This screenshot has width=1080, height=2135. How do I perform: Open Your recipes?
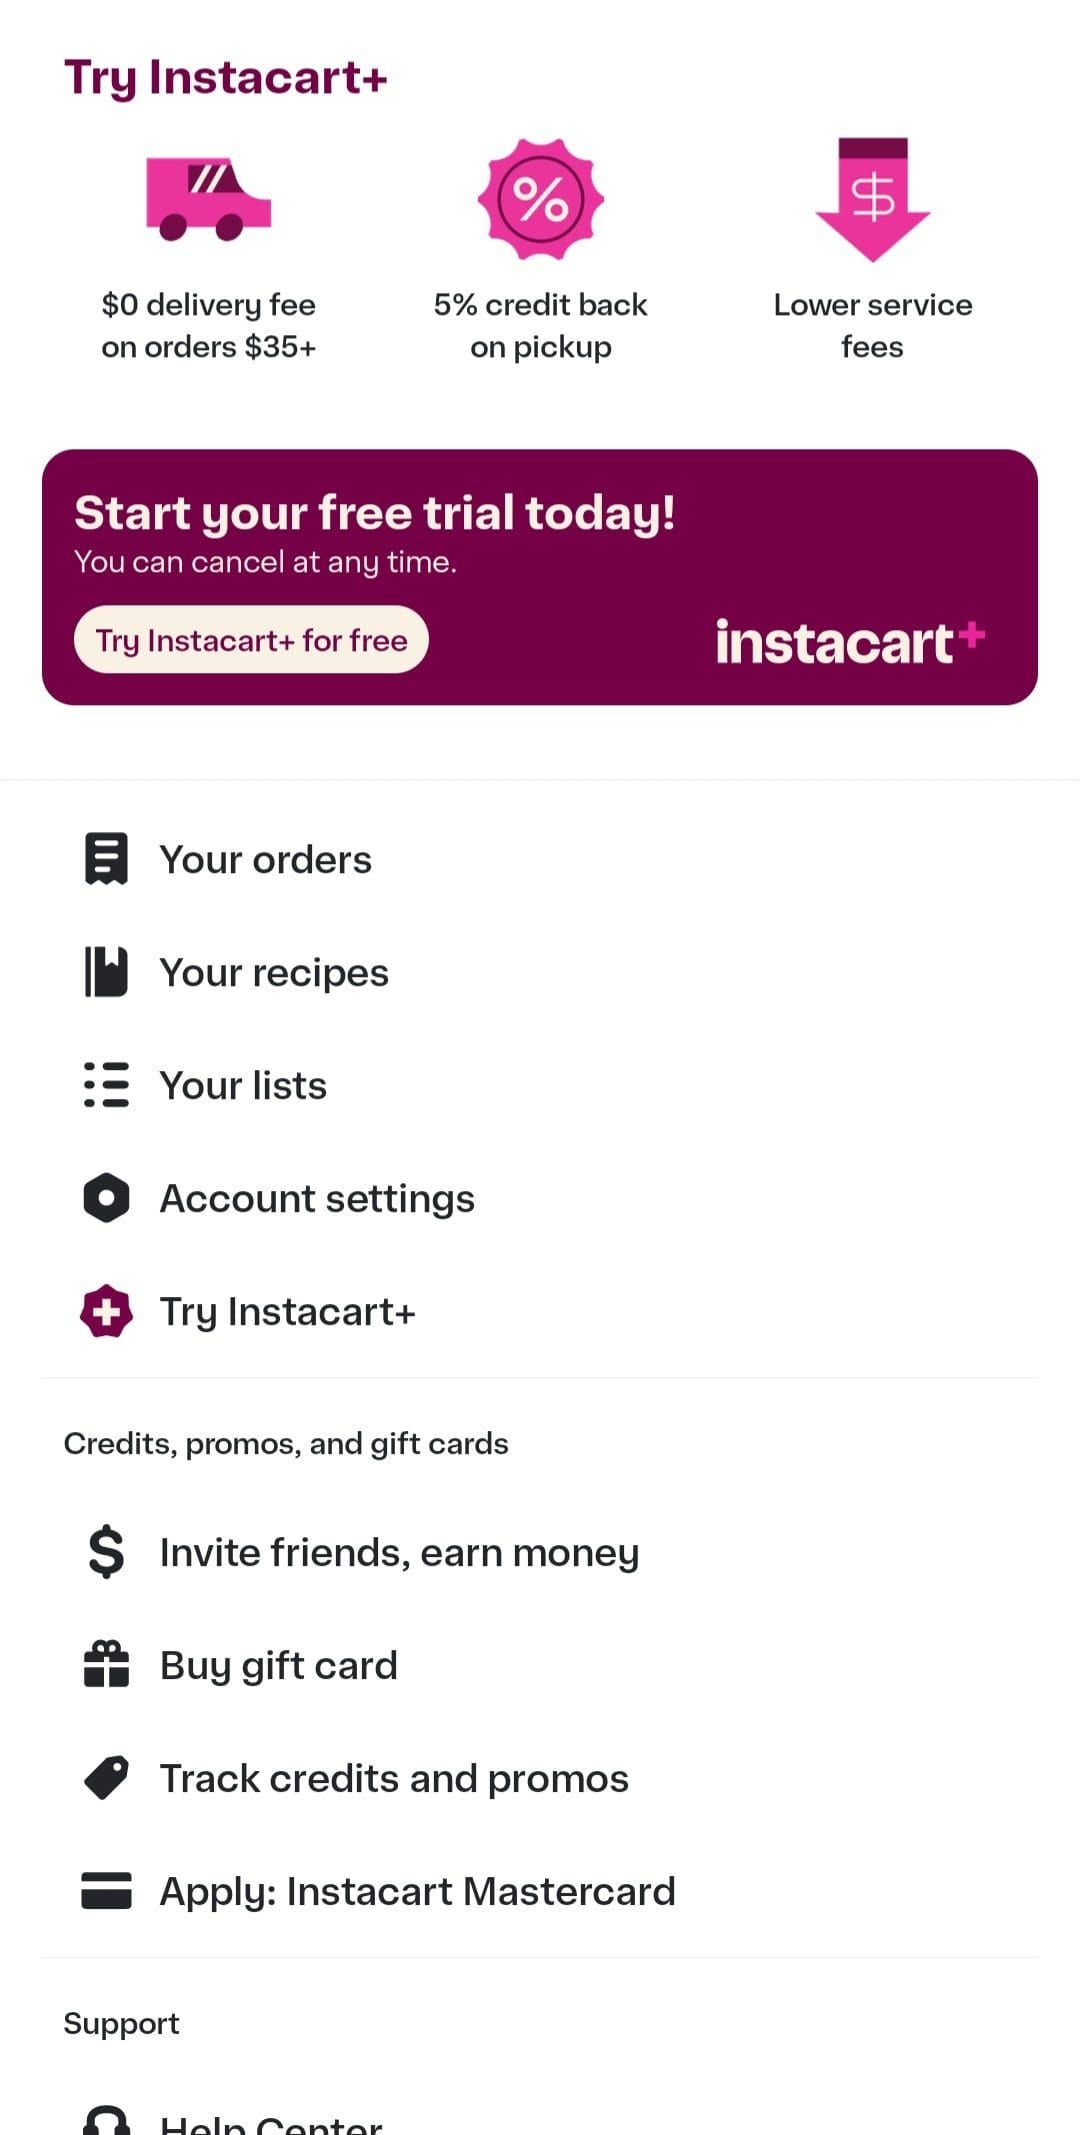tap(274, 973)
